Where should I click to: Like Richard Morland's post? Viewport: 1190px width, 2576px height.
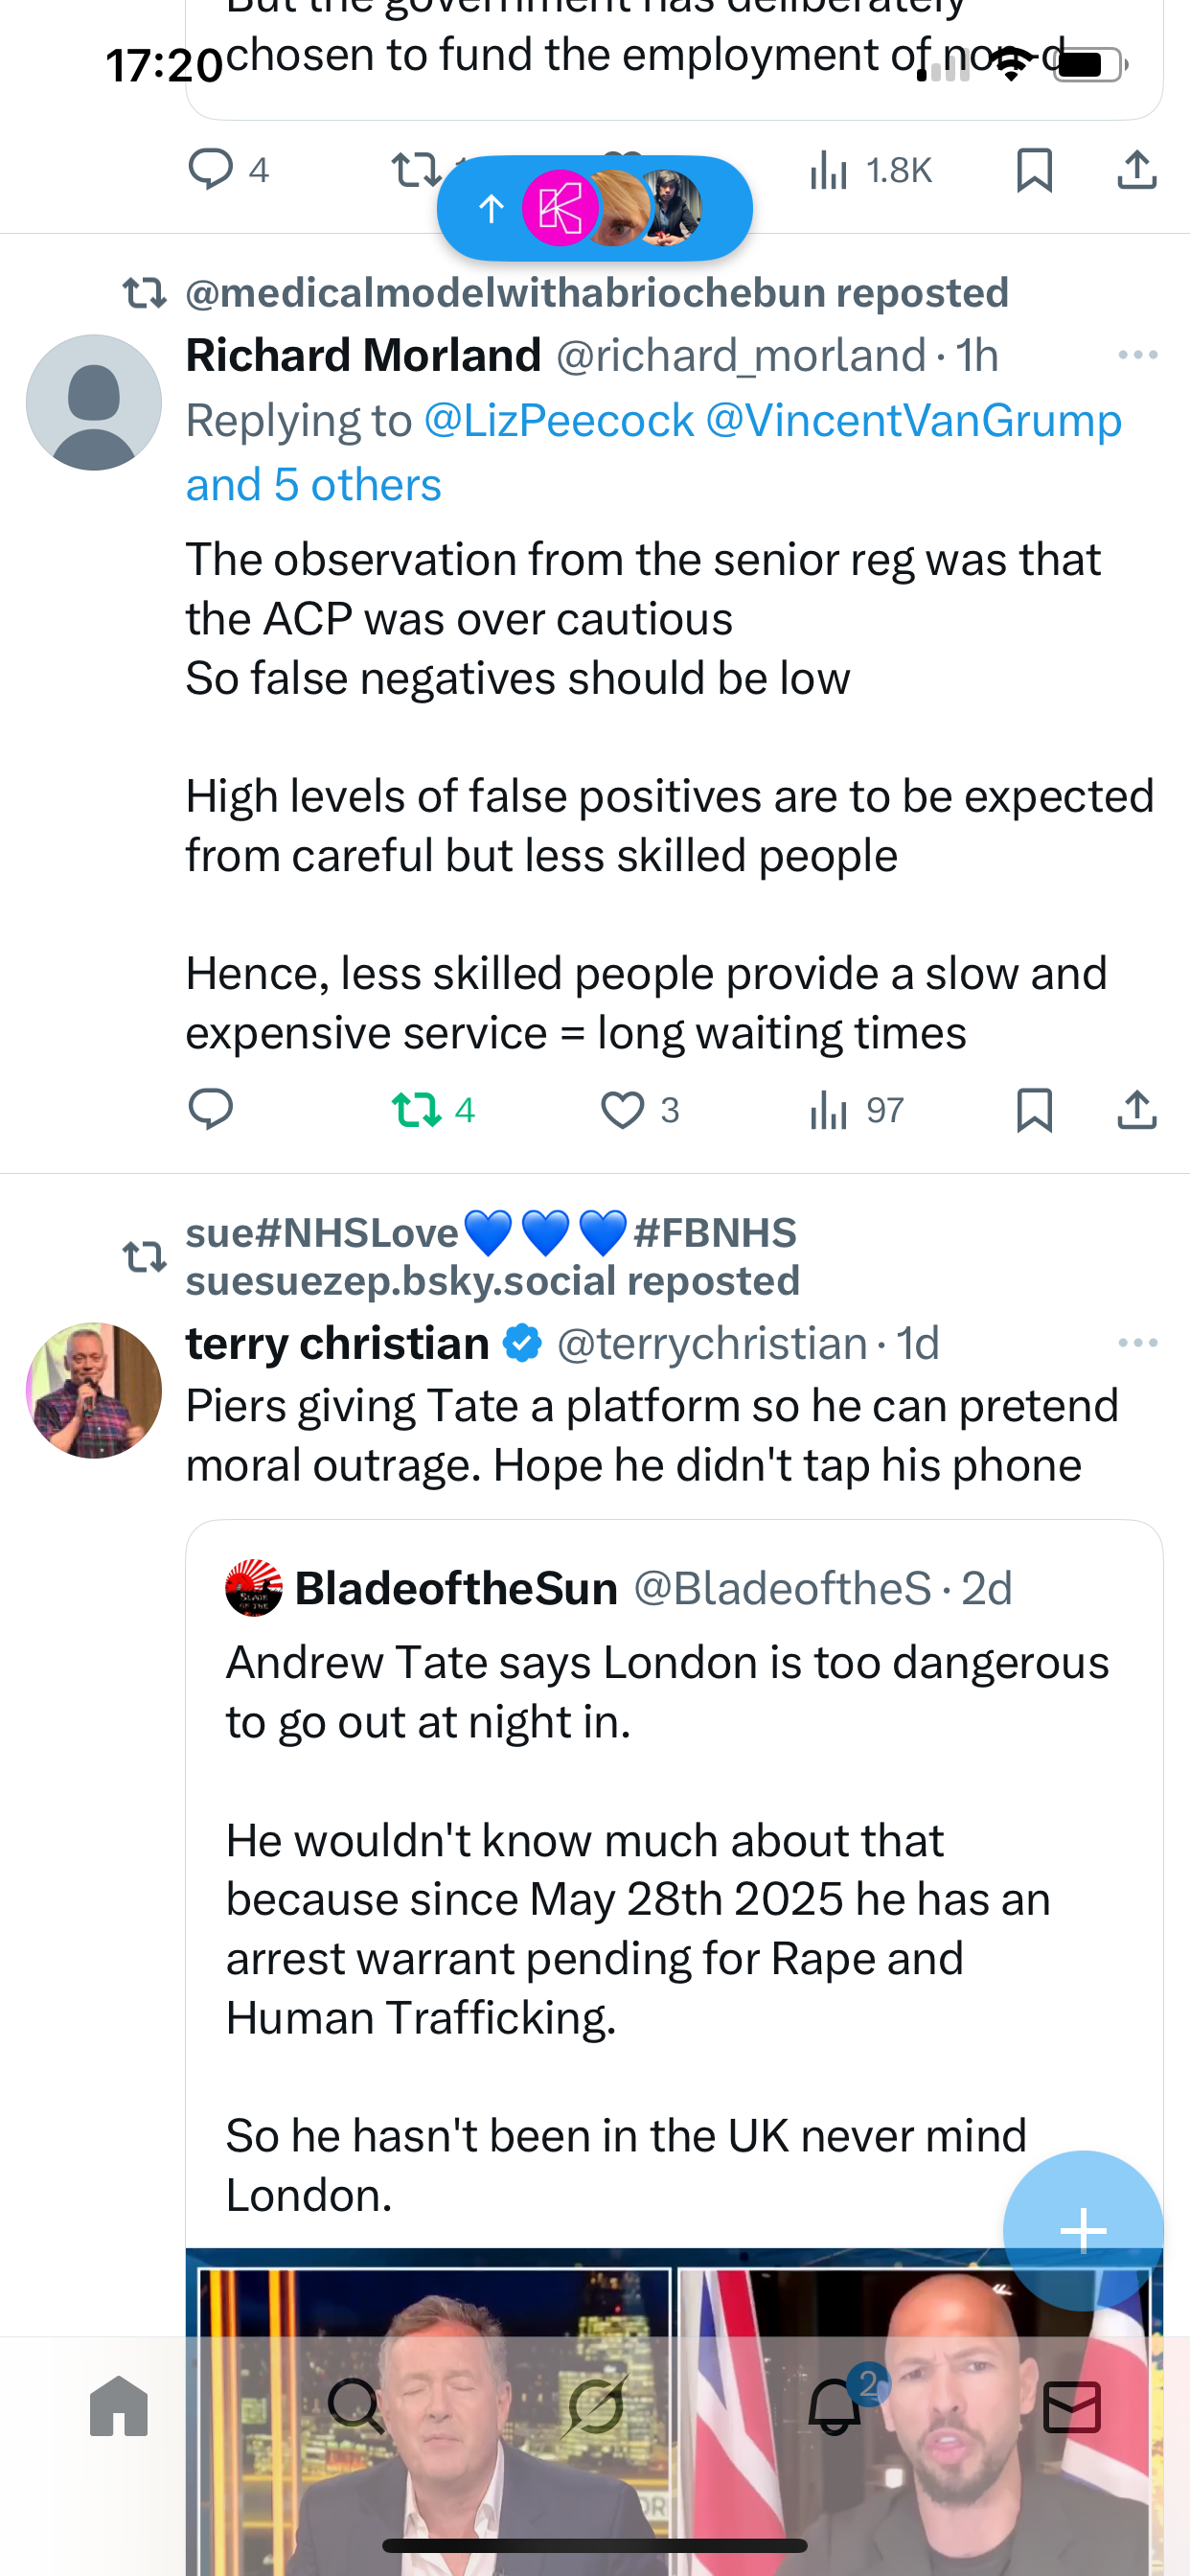click(622, 1110)
